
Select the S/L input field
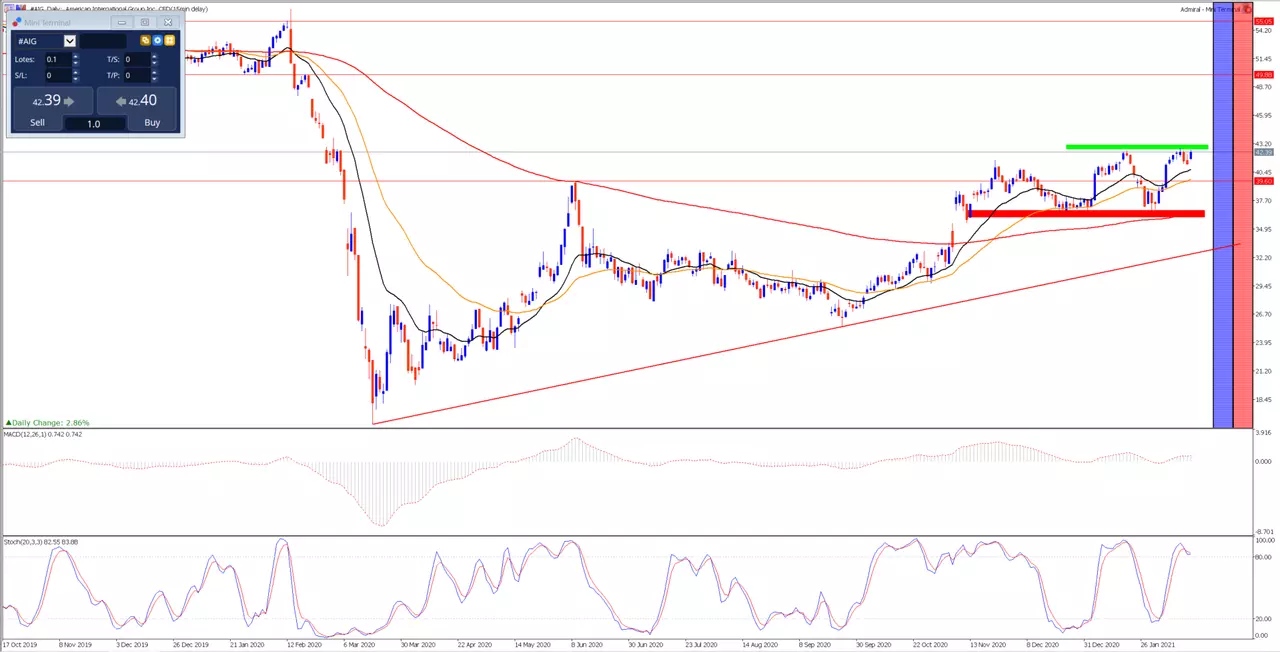[59, 75]
